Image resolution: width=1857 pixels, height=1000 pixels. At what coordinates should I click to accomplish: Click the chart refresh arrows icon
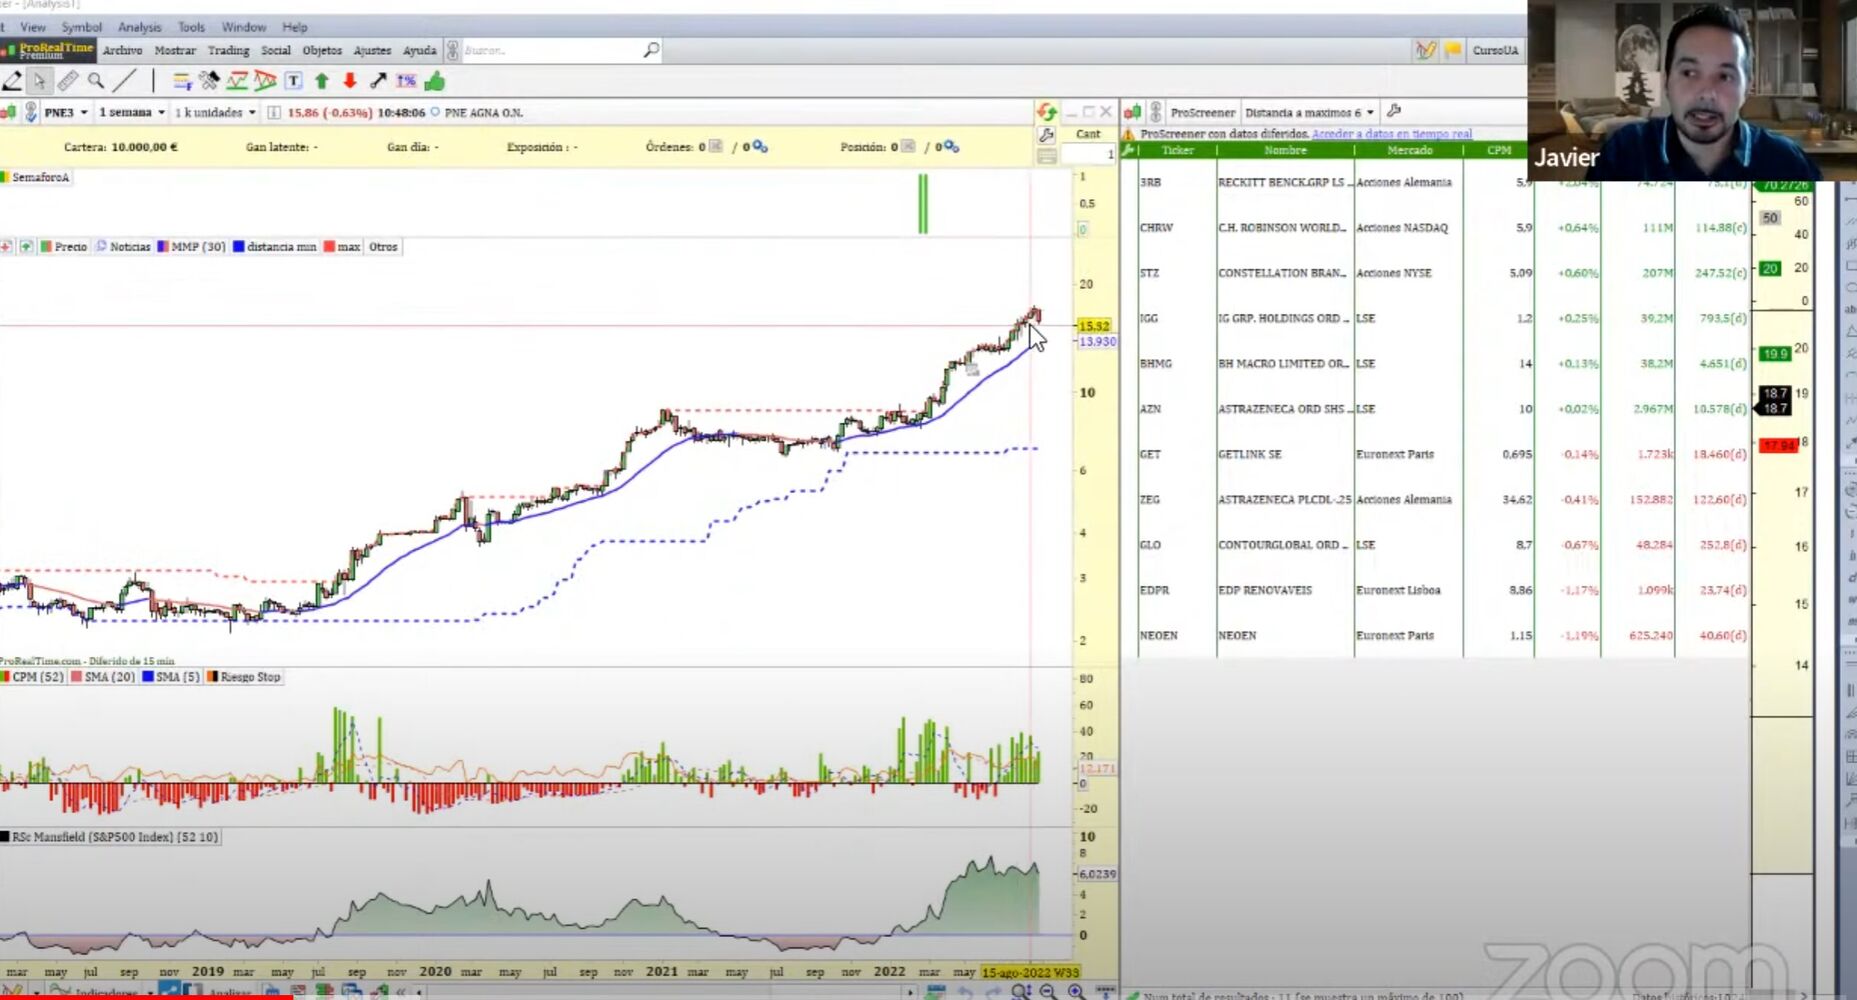click(x=1046, y=112)
